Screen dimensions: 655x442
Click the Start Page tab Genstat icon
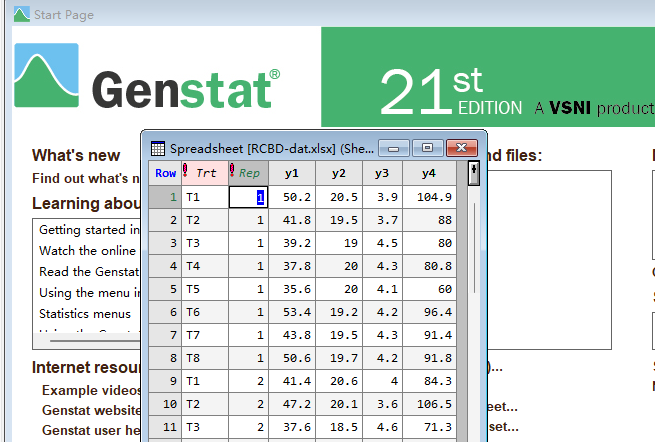click(x=21, y=15)
